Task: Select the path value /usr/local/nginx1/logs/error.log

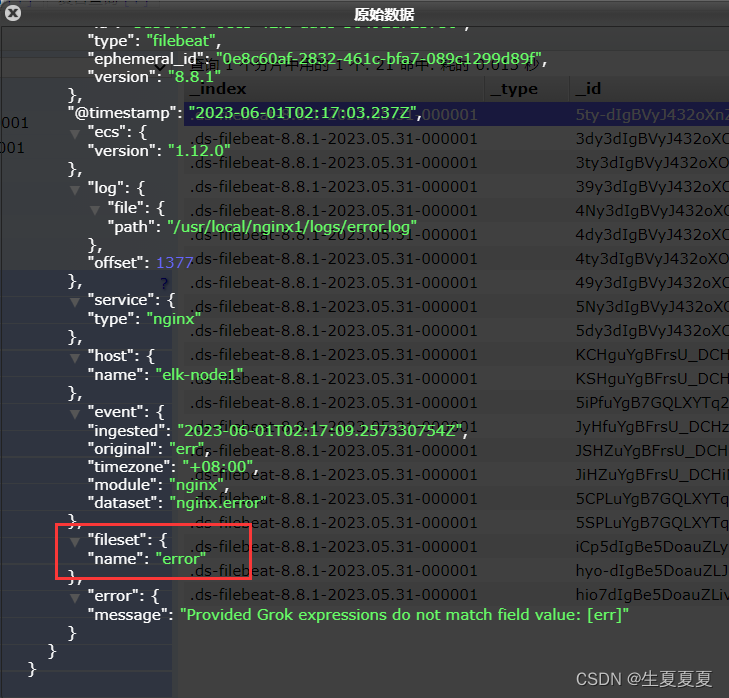Action: (292, 227)
